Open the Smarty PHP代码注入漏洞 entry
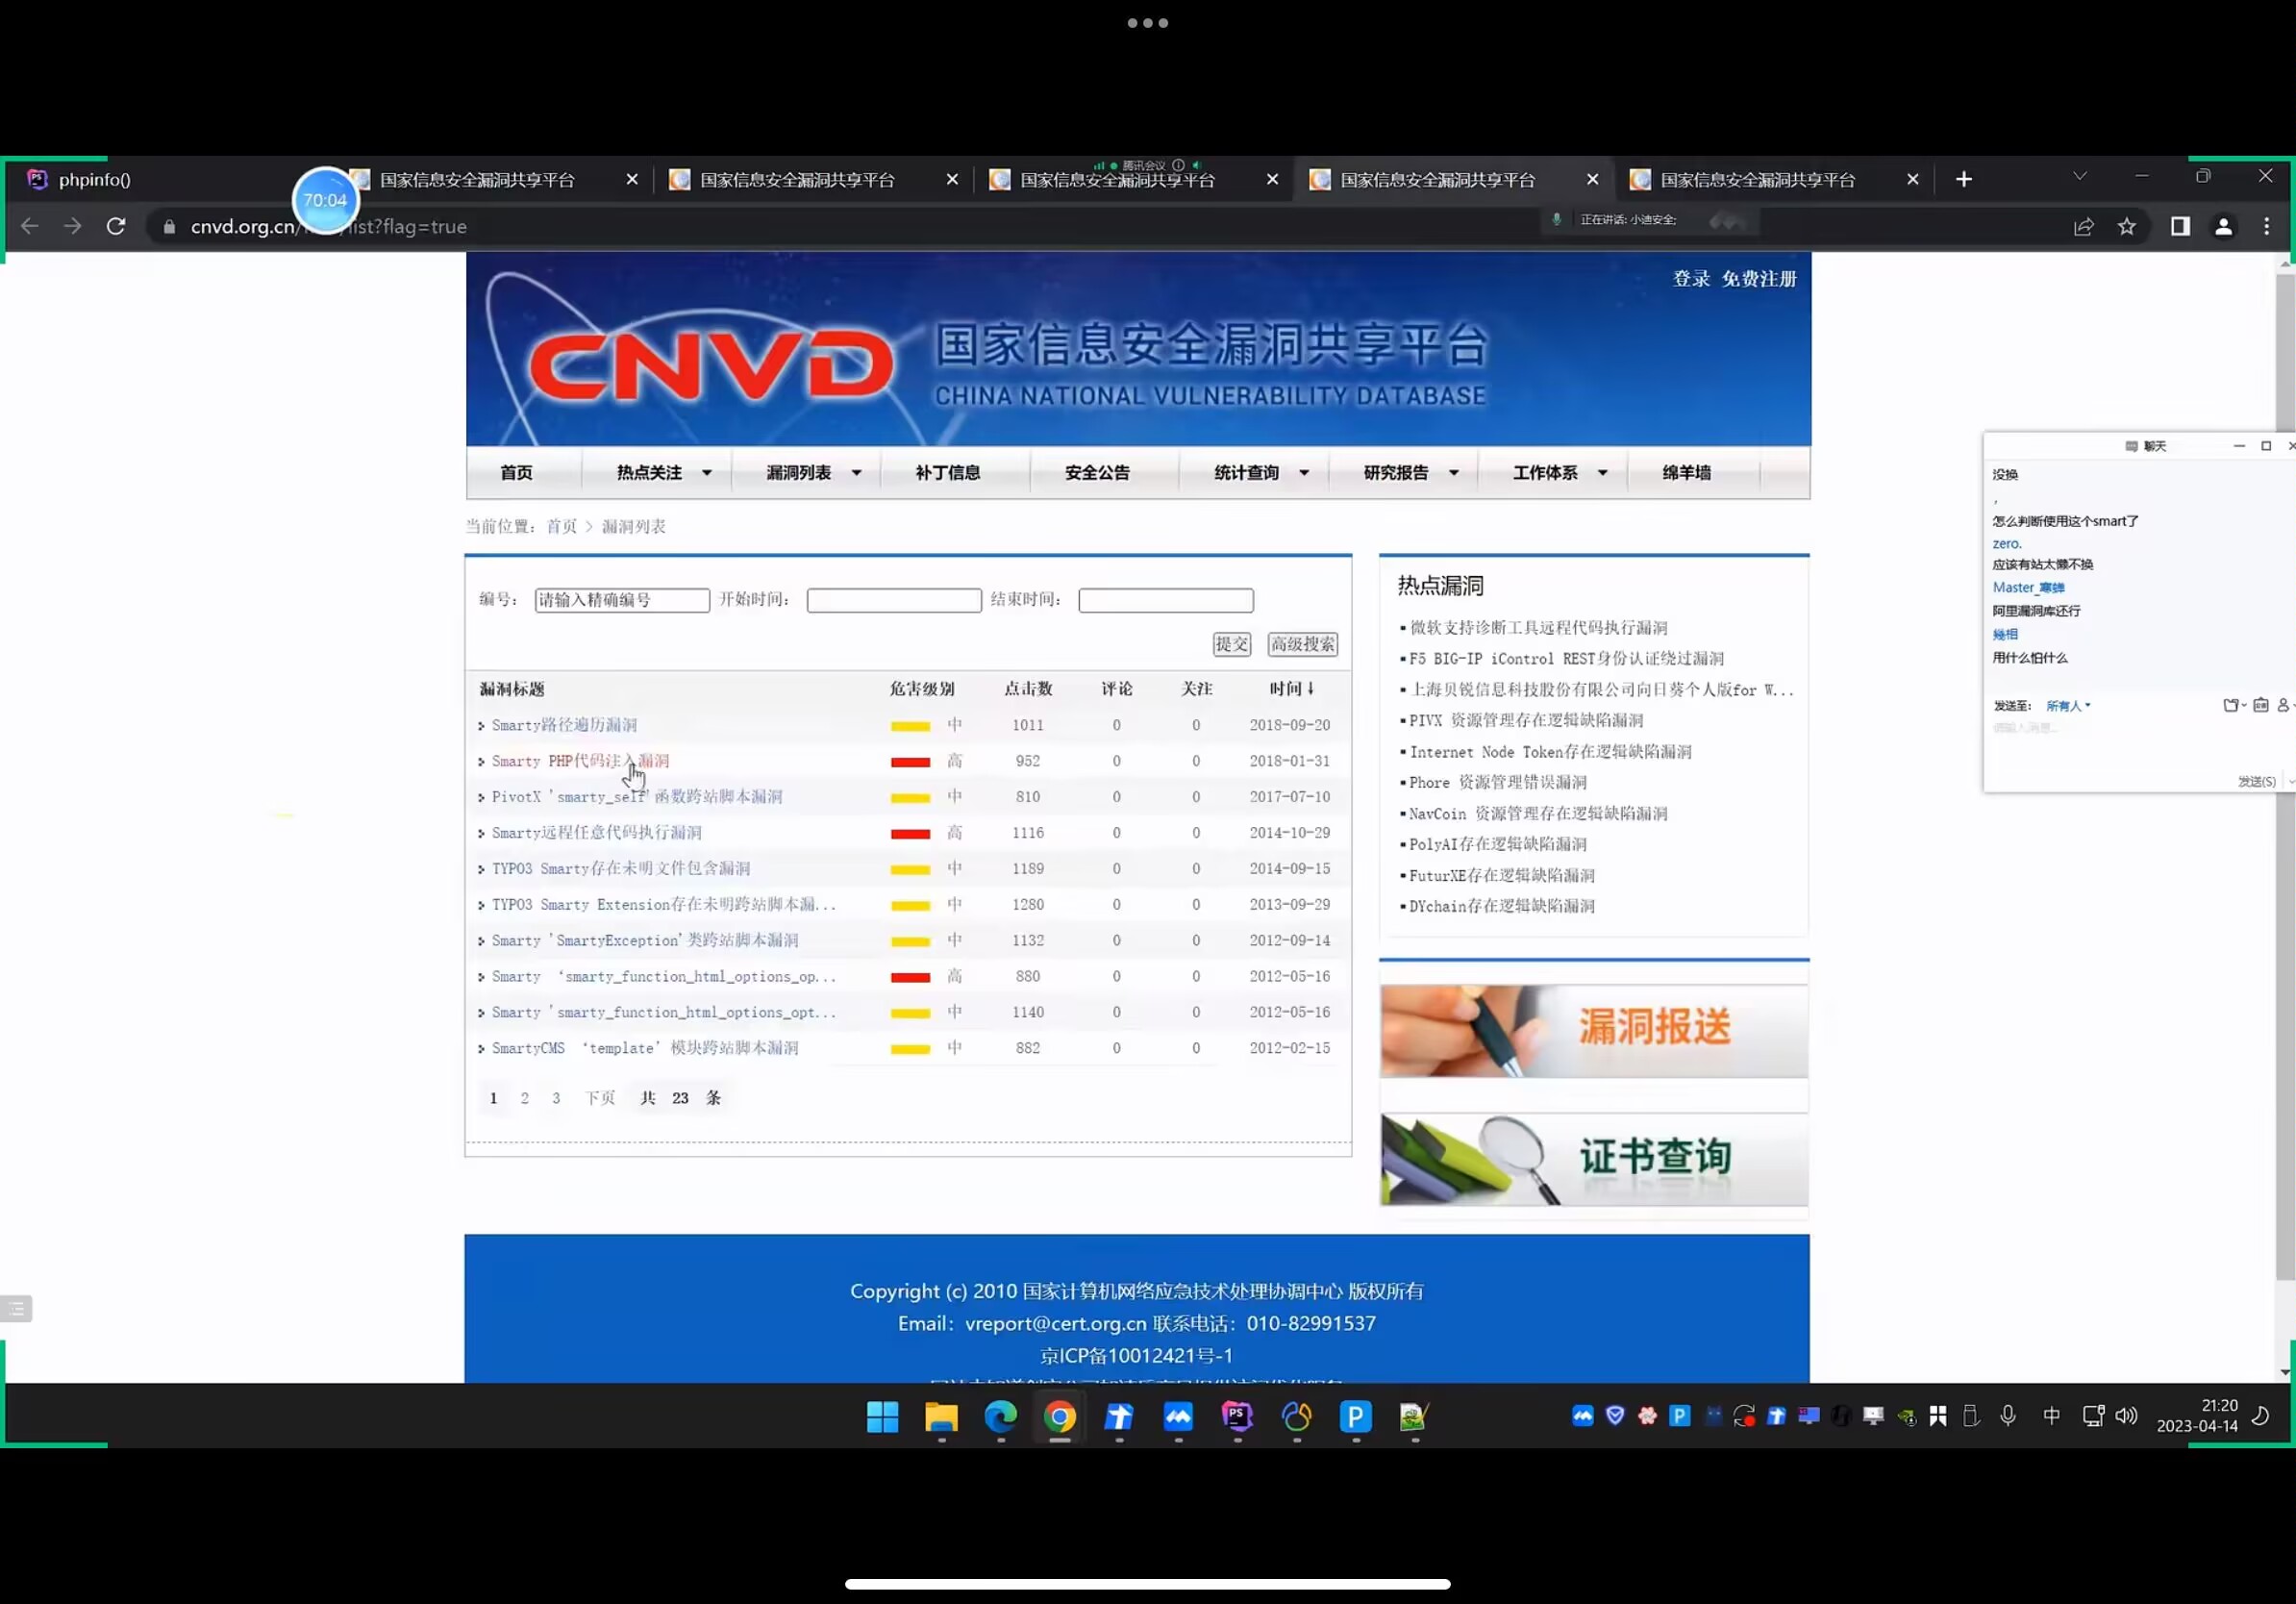 point(580,761)
